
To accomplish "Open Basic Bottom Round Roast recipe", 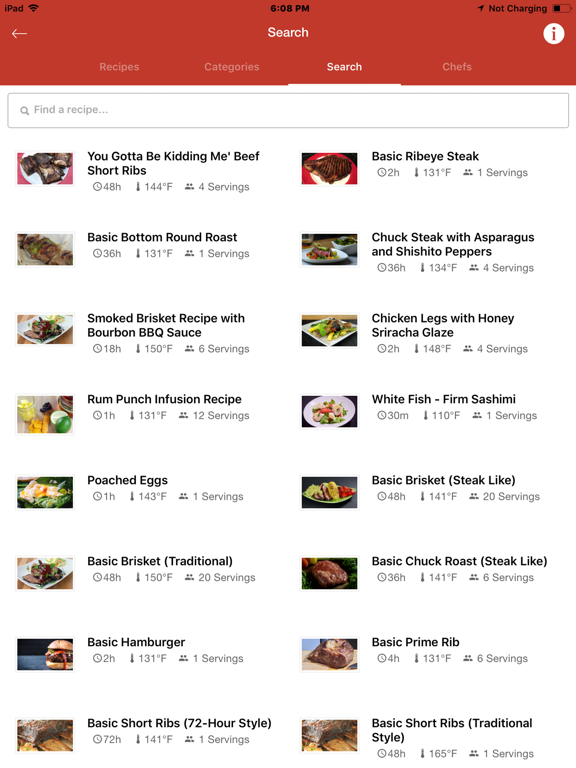I will [162, 237].
